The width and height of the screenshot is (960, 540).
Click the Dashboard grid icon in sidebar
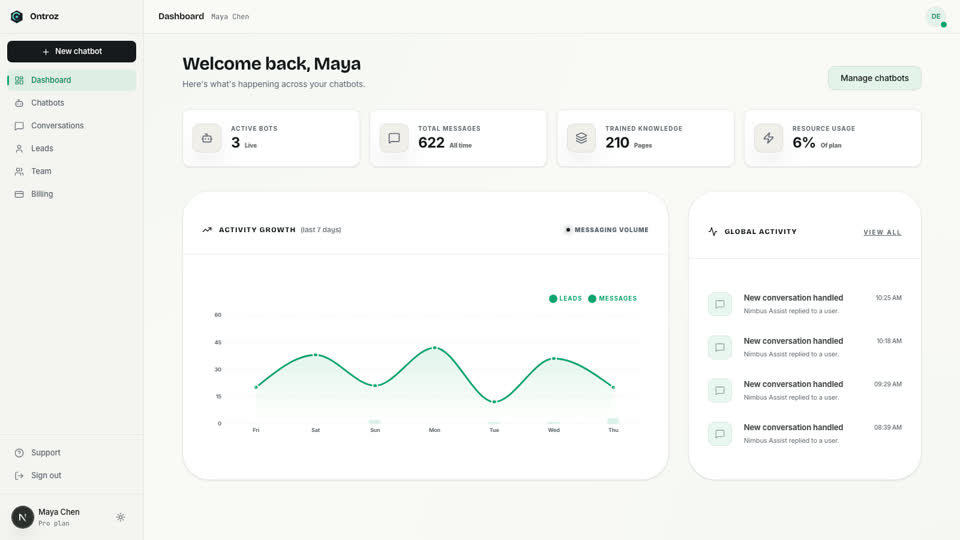point(19,80)
